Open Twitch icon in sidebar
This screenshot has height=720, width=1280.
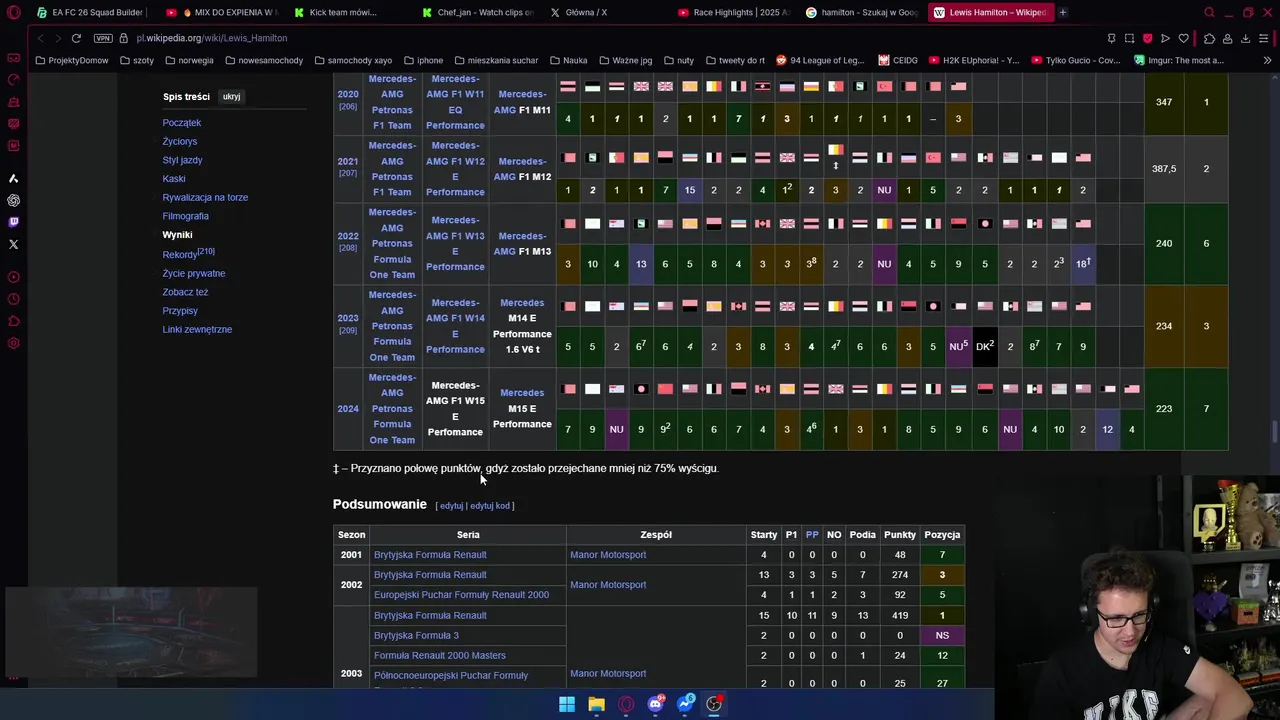click(13, 222)
